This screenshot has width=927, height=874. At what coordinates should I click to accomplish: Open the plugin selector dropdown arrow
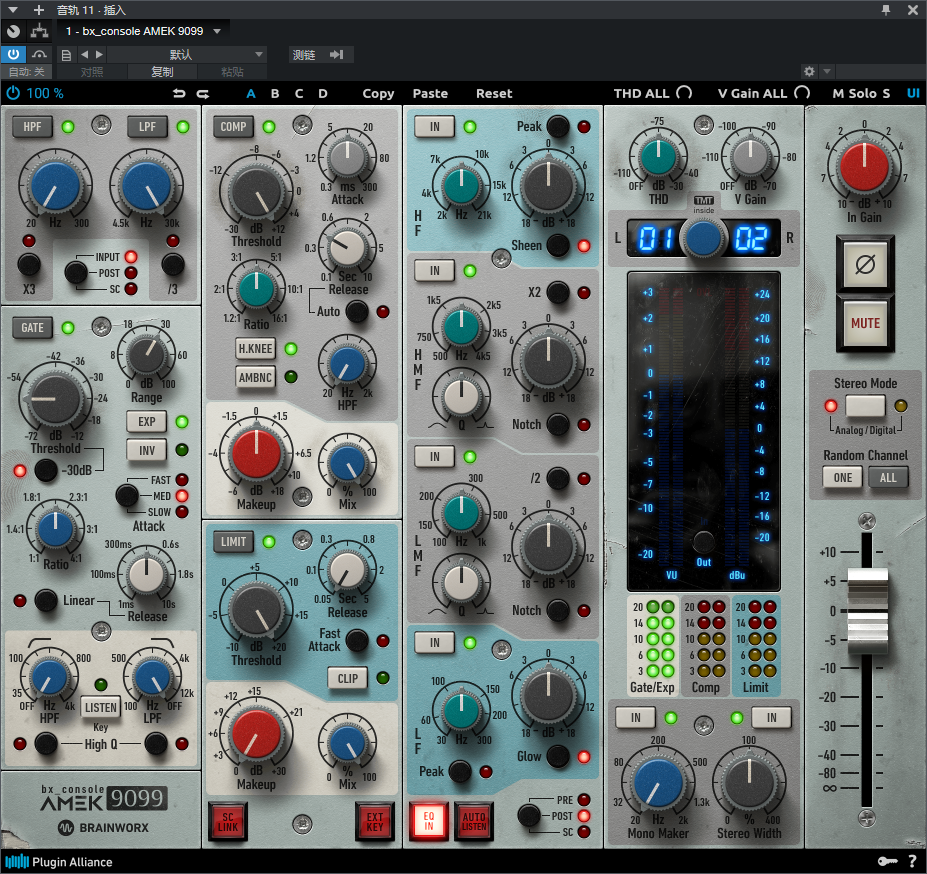[217, 31]
